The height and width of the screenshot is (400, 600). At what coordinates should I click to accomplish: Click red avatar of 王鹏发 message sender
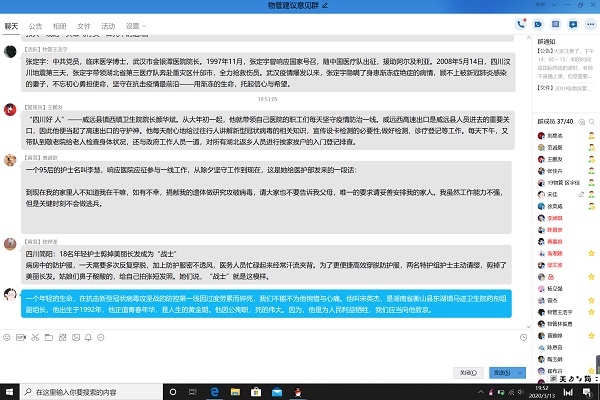click(10, 109)
